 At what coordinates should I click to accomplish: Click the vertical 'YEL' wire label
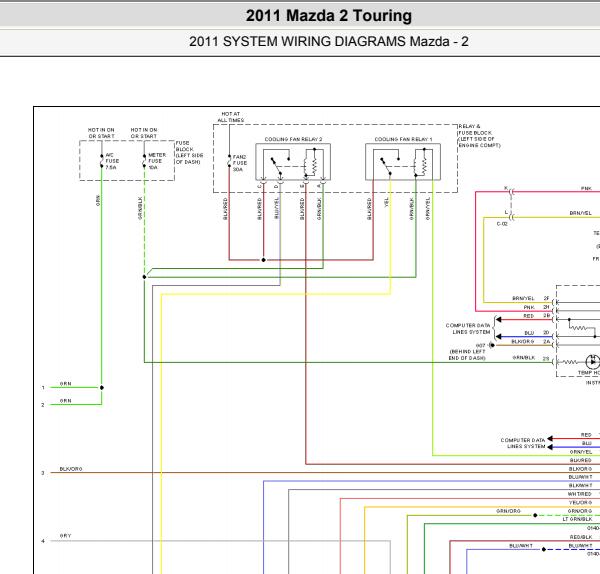click(x=386, y=202)
